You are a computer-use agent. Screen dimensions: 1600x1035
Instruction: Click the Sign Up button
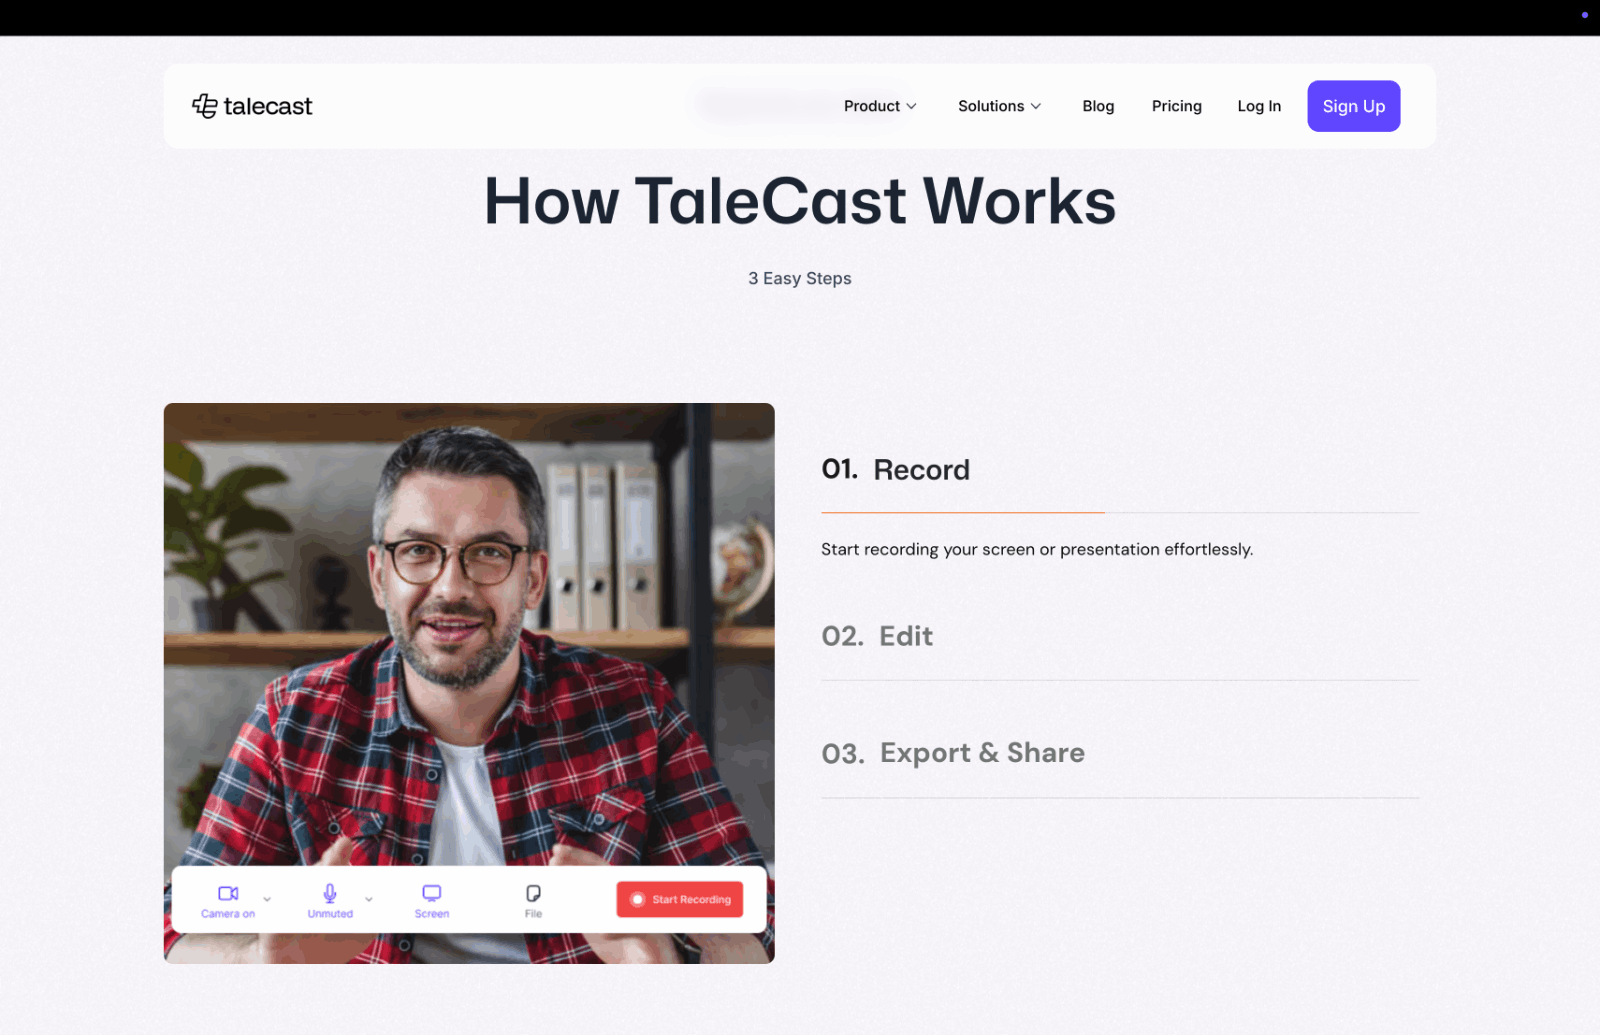pos(1353,106)
